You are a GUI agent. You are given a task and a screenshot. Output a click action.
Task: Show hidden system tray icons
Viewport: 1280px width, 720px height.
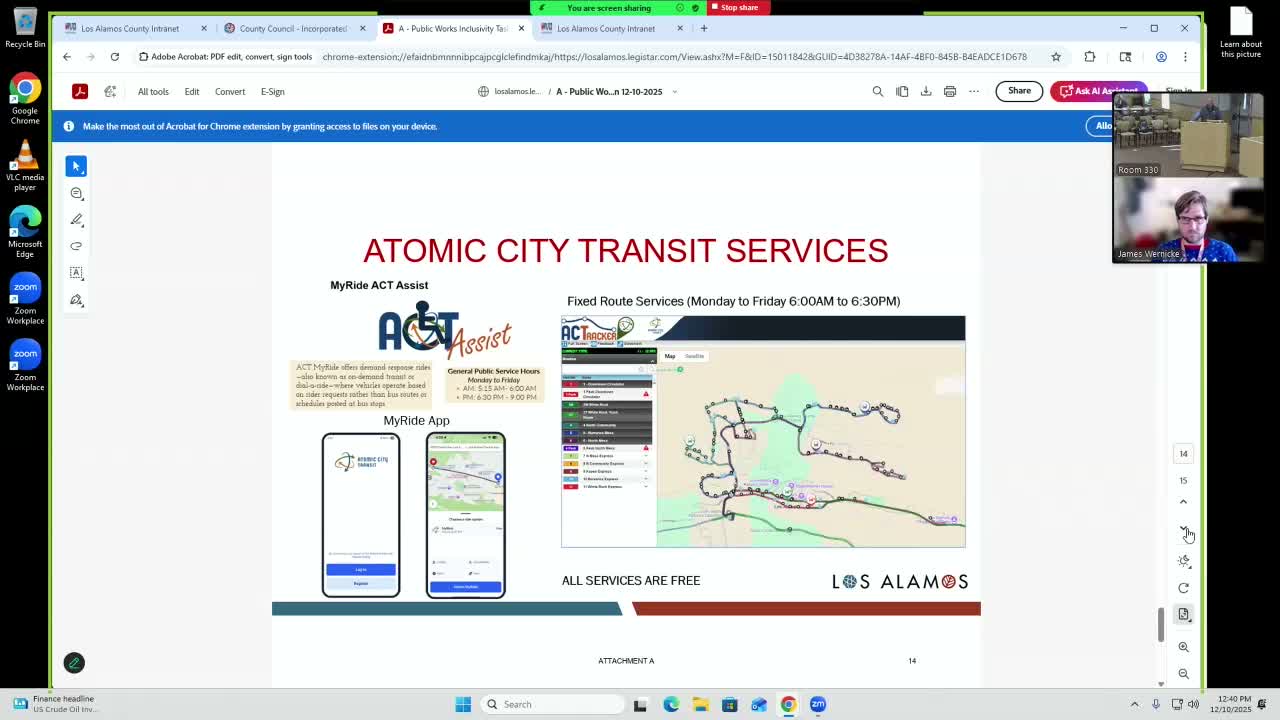click(1135, 704)
